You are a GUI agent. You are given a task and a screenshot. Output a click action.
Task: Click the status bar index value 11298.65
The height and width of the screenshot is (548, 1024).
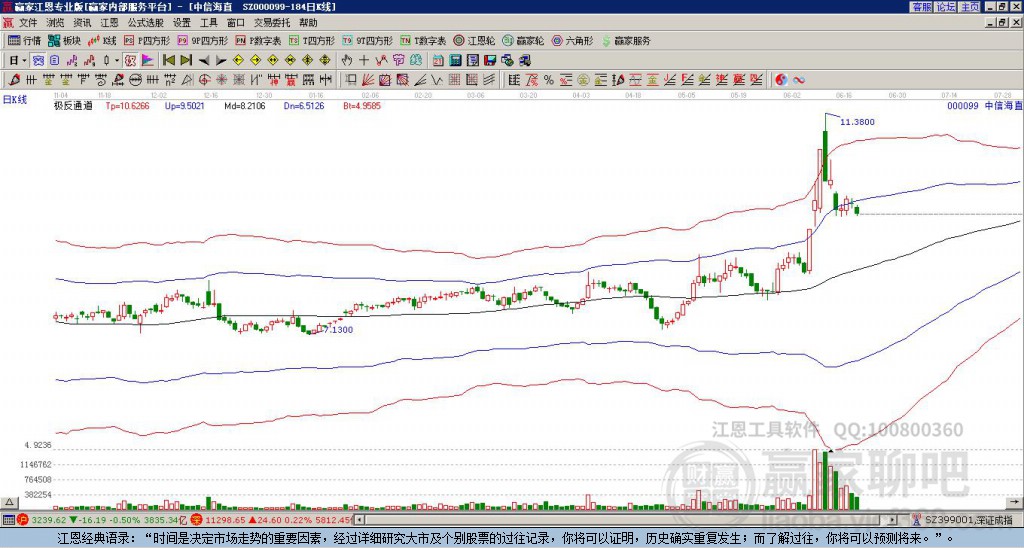tap(225, 520)
